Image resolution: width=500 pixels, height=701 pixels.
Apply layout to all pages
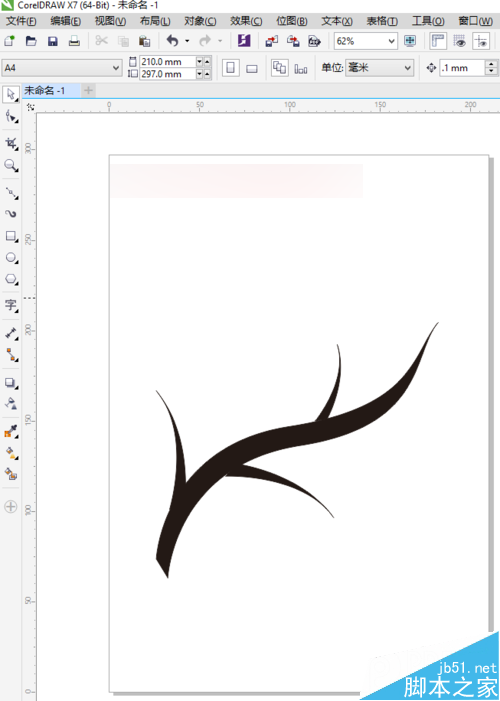pyautogui.click(x=280, y=68)
